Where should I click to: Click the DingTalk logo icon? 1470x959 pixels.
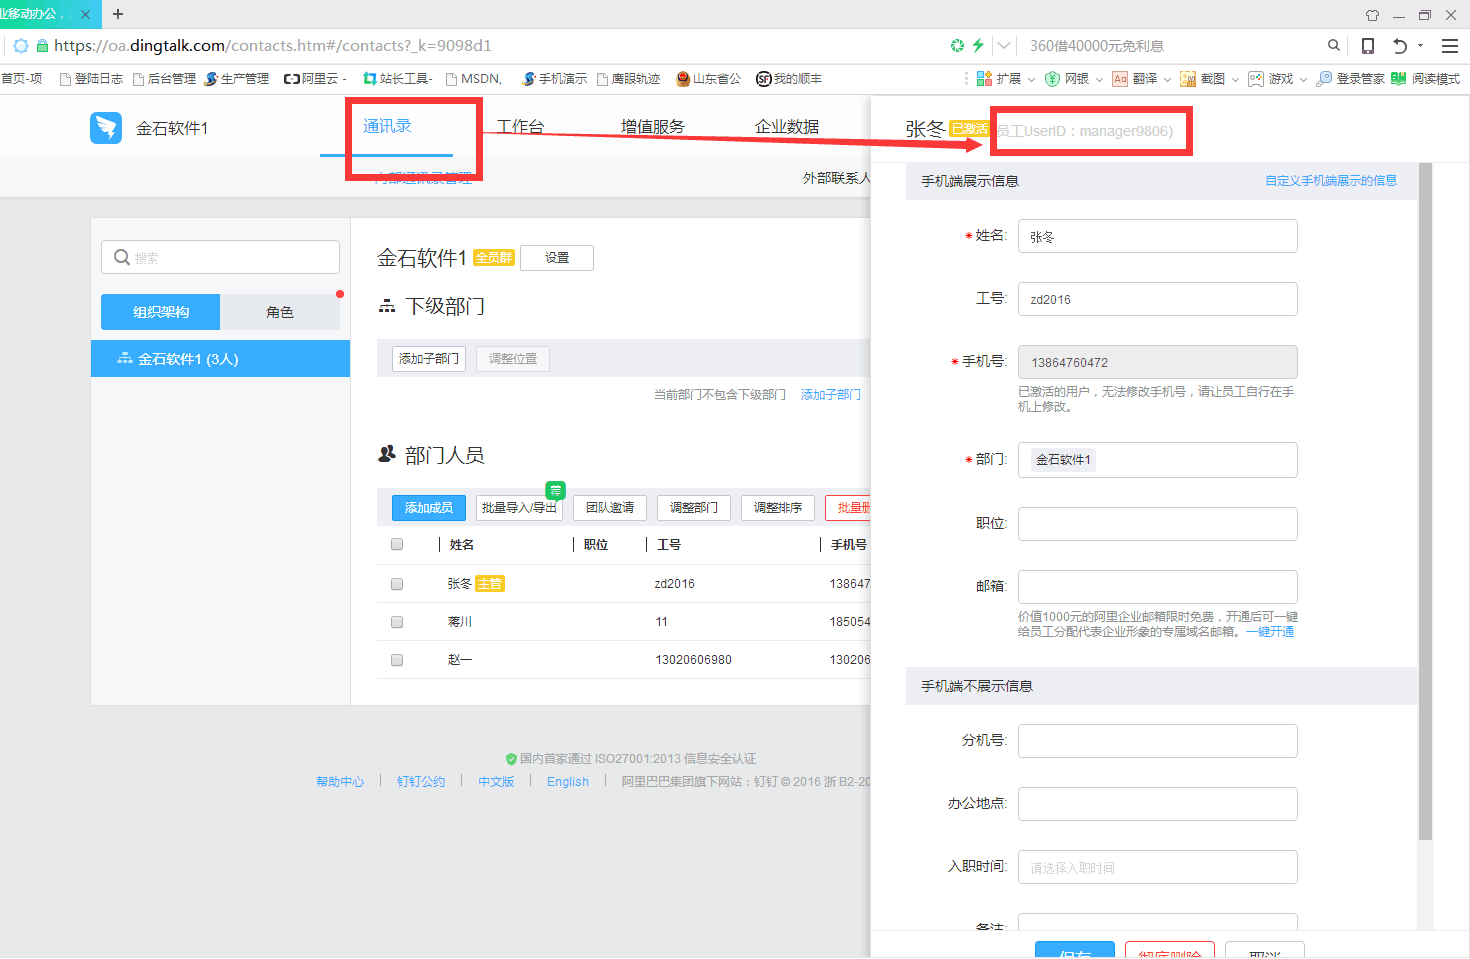point(106,128)
